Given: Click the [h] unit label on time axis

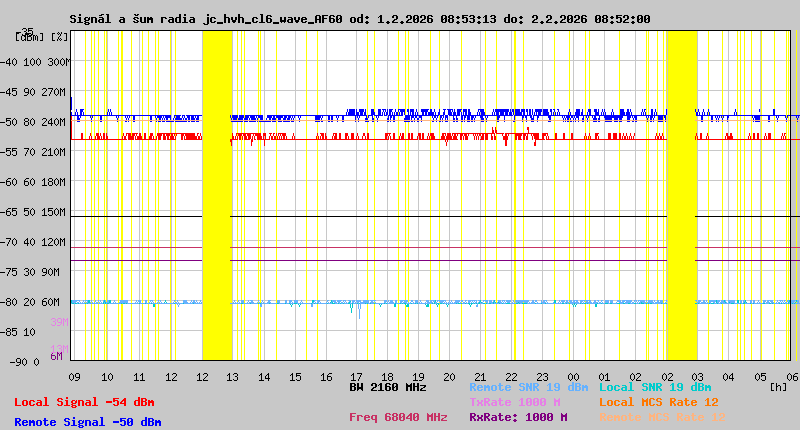Looking at the screenshot, I should click(777, 385).
